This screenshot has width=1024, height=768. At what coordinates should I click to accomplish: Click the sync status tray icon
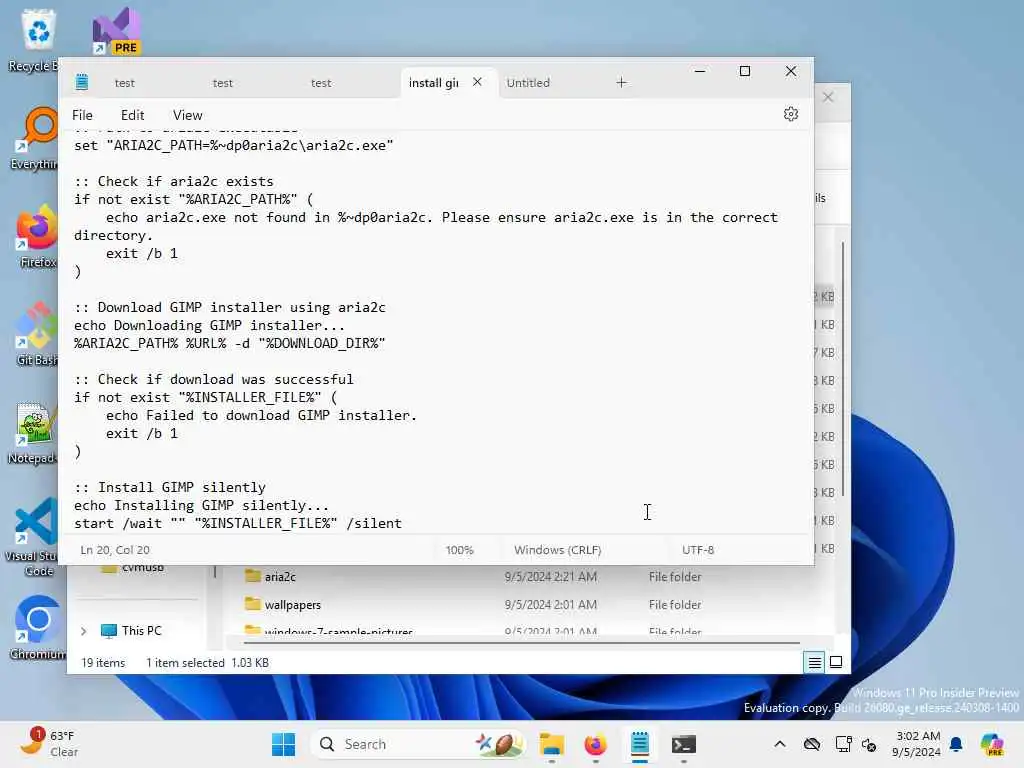(x=869, y=744)
